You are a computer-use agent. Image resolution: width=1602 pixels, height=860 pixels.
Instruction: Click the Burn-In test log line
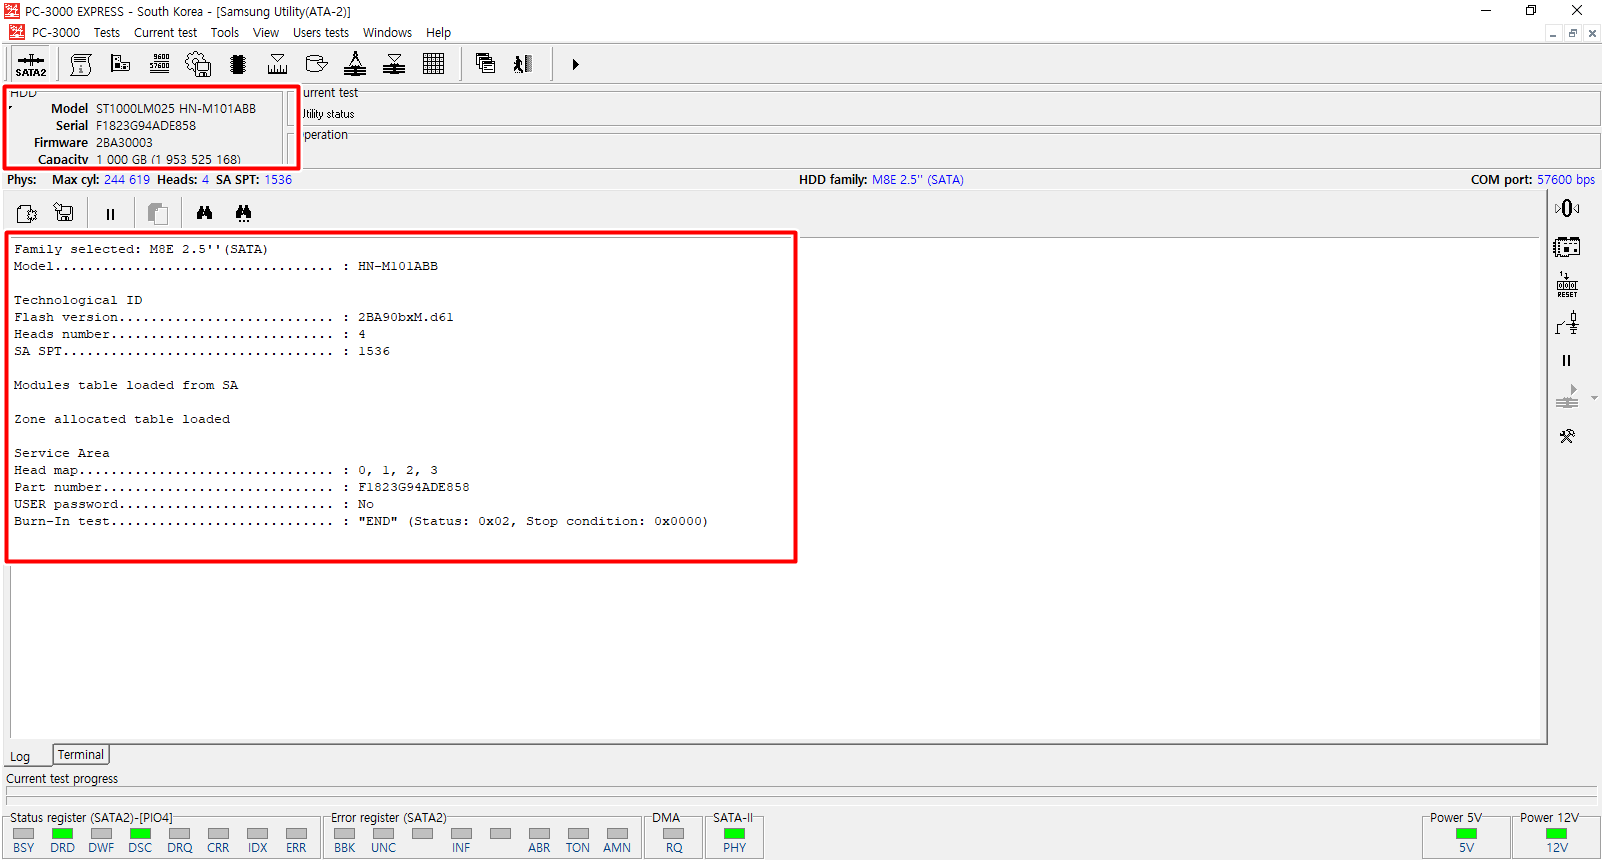[361, 522]
